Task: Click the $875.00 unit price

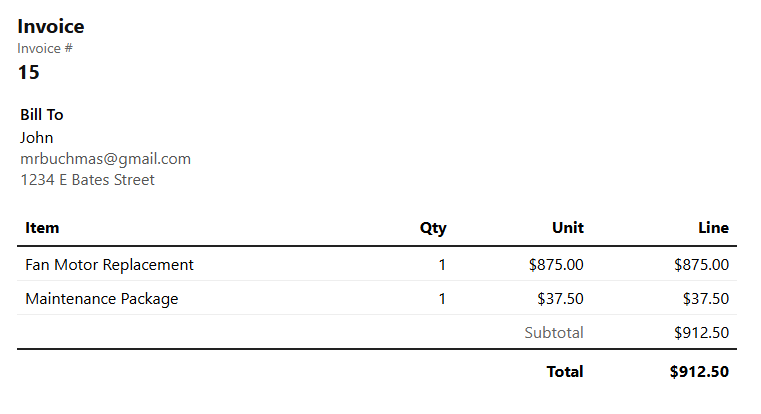Action: [x=556, y=265]
